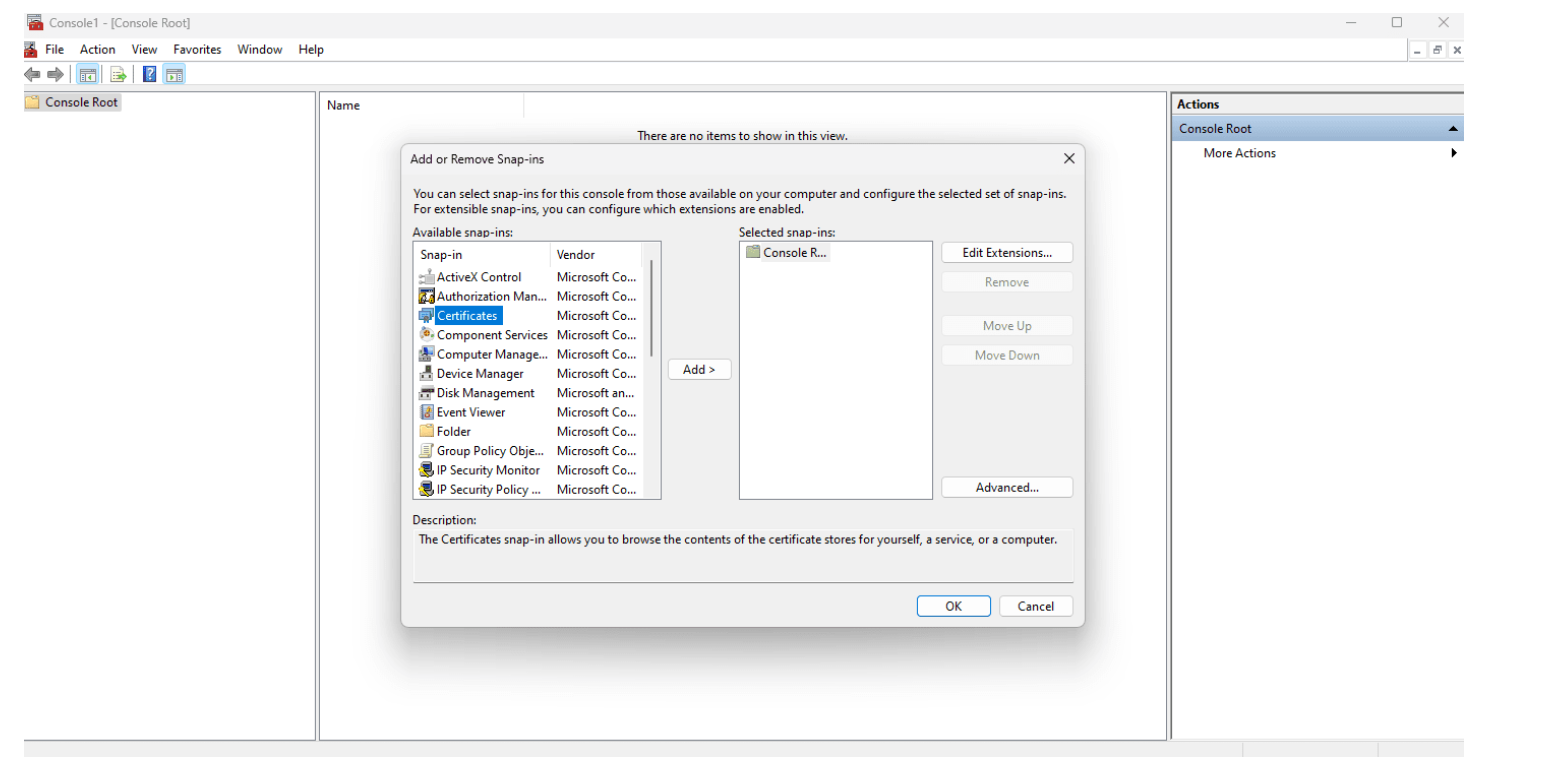Click the available snap-ins list scrollbar
This screenshot has height=773, width=1555.
[x=652, y=308]
